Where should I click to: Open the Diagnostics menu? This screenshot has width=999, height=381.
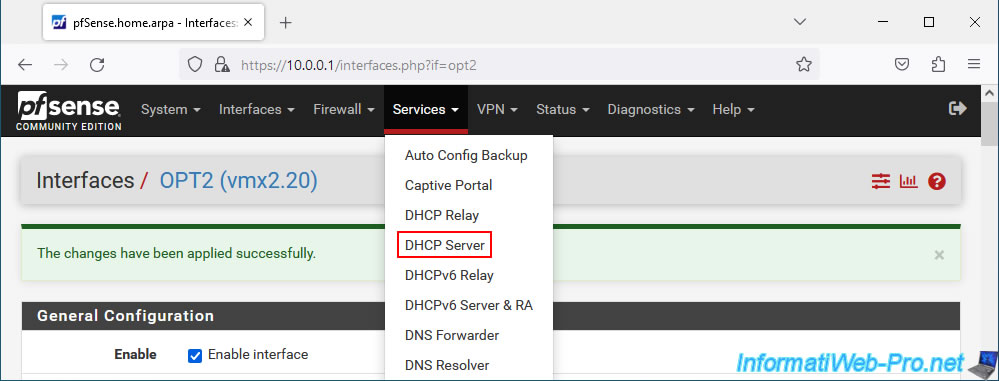650,110
